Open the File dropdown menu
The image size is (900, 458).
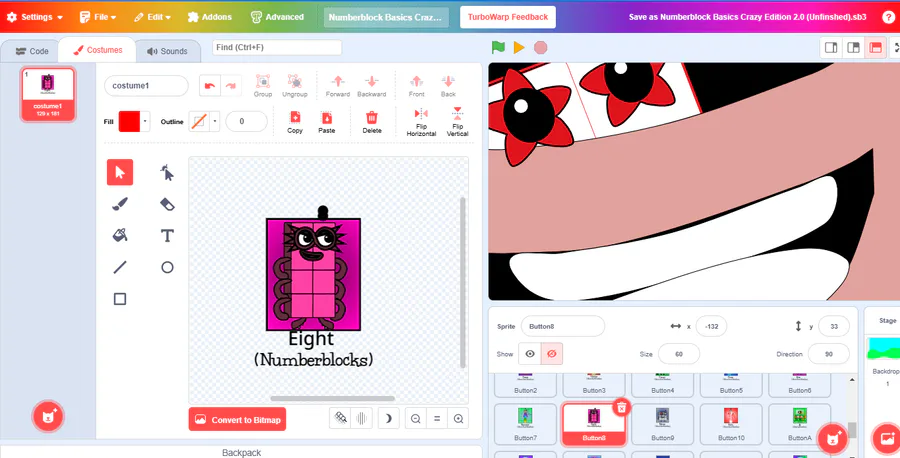point(98,17)
